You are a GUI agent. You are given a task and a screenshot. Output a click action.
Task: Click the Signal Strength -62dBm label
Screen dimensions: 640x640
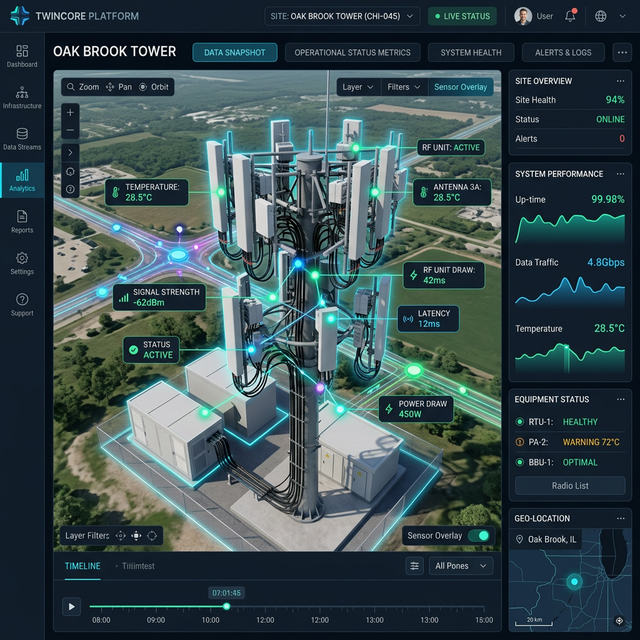tap(160, 297)
